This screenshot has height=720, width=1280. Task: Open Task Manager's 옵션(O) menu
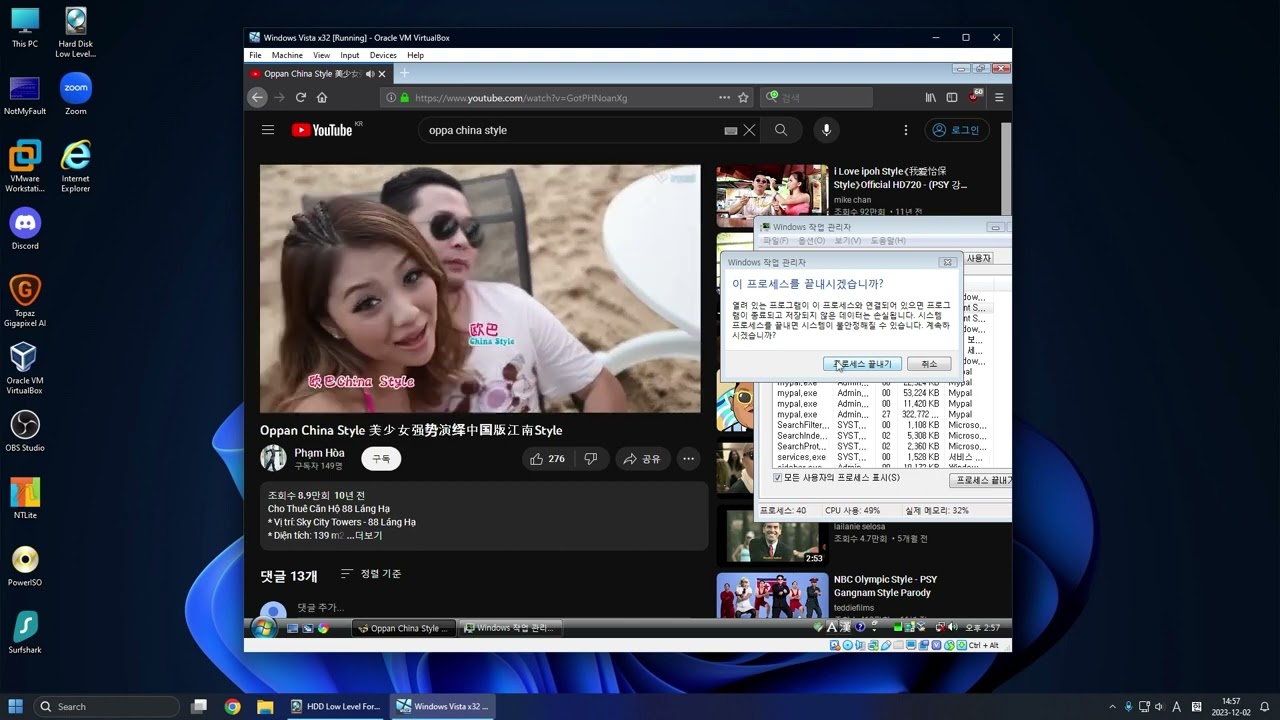(811, 241)
